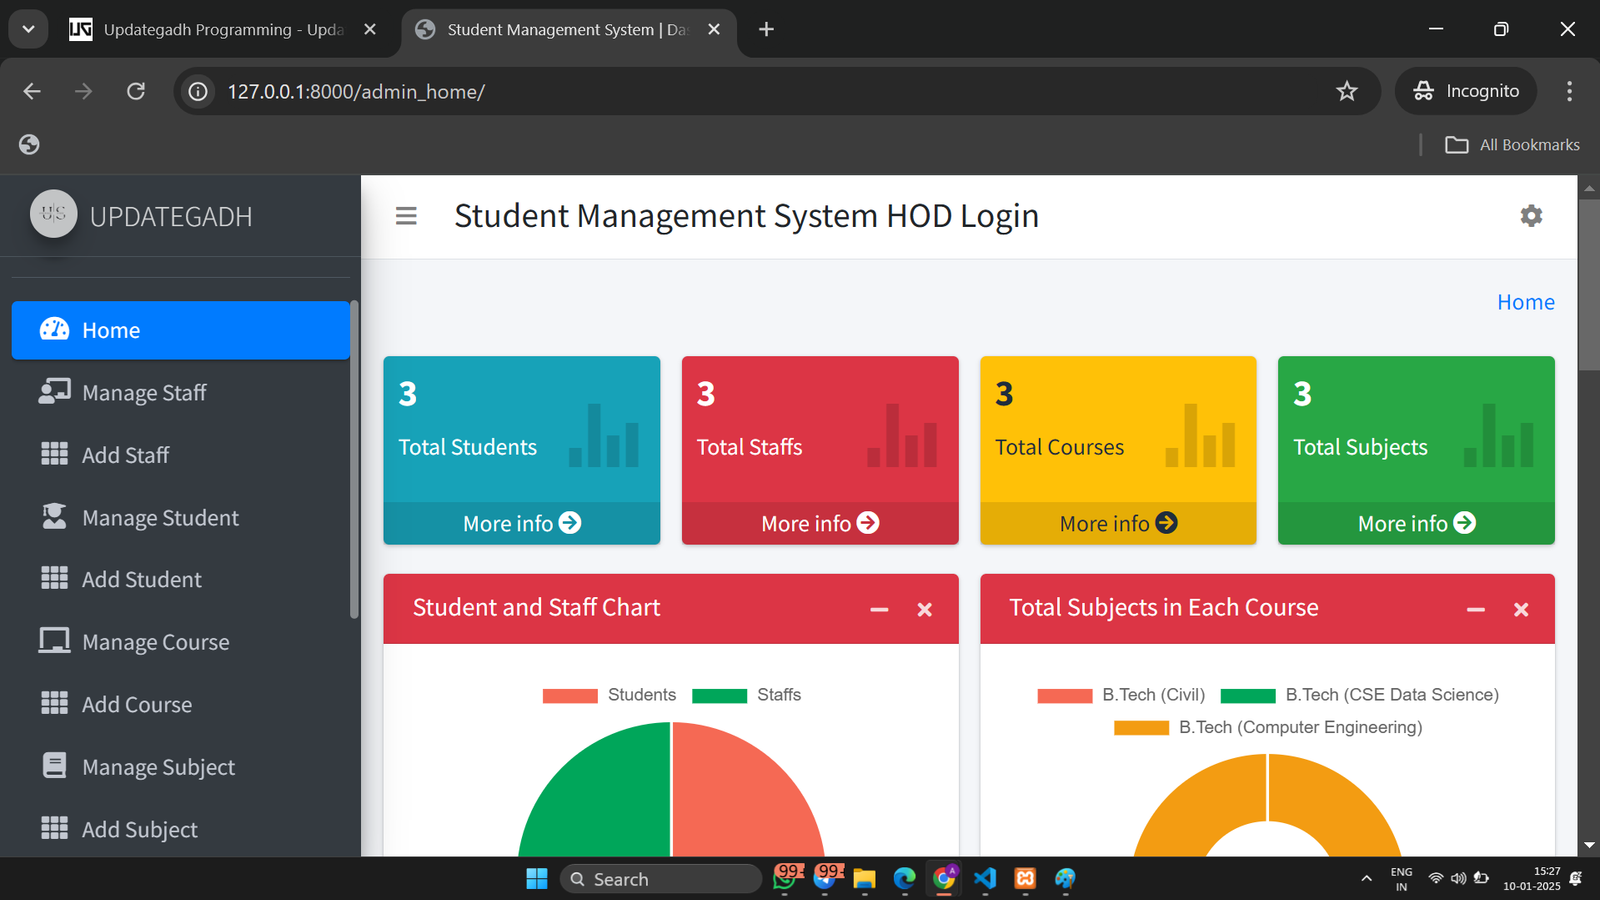
Task: Click the Add Staff grid icon
Action: [54, 455]
